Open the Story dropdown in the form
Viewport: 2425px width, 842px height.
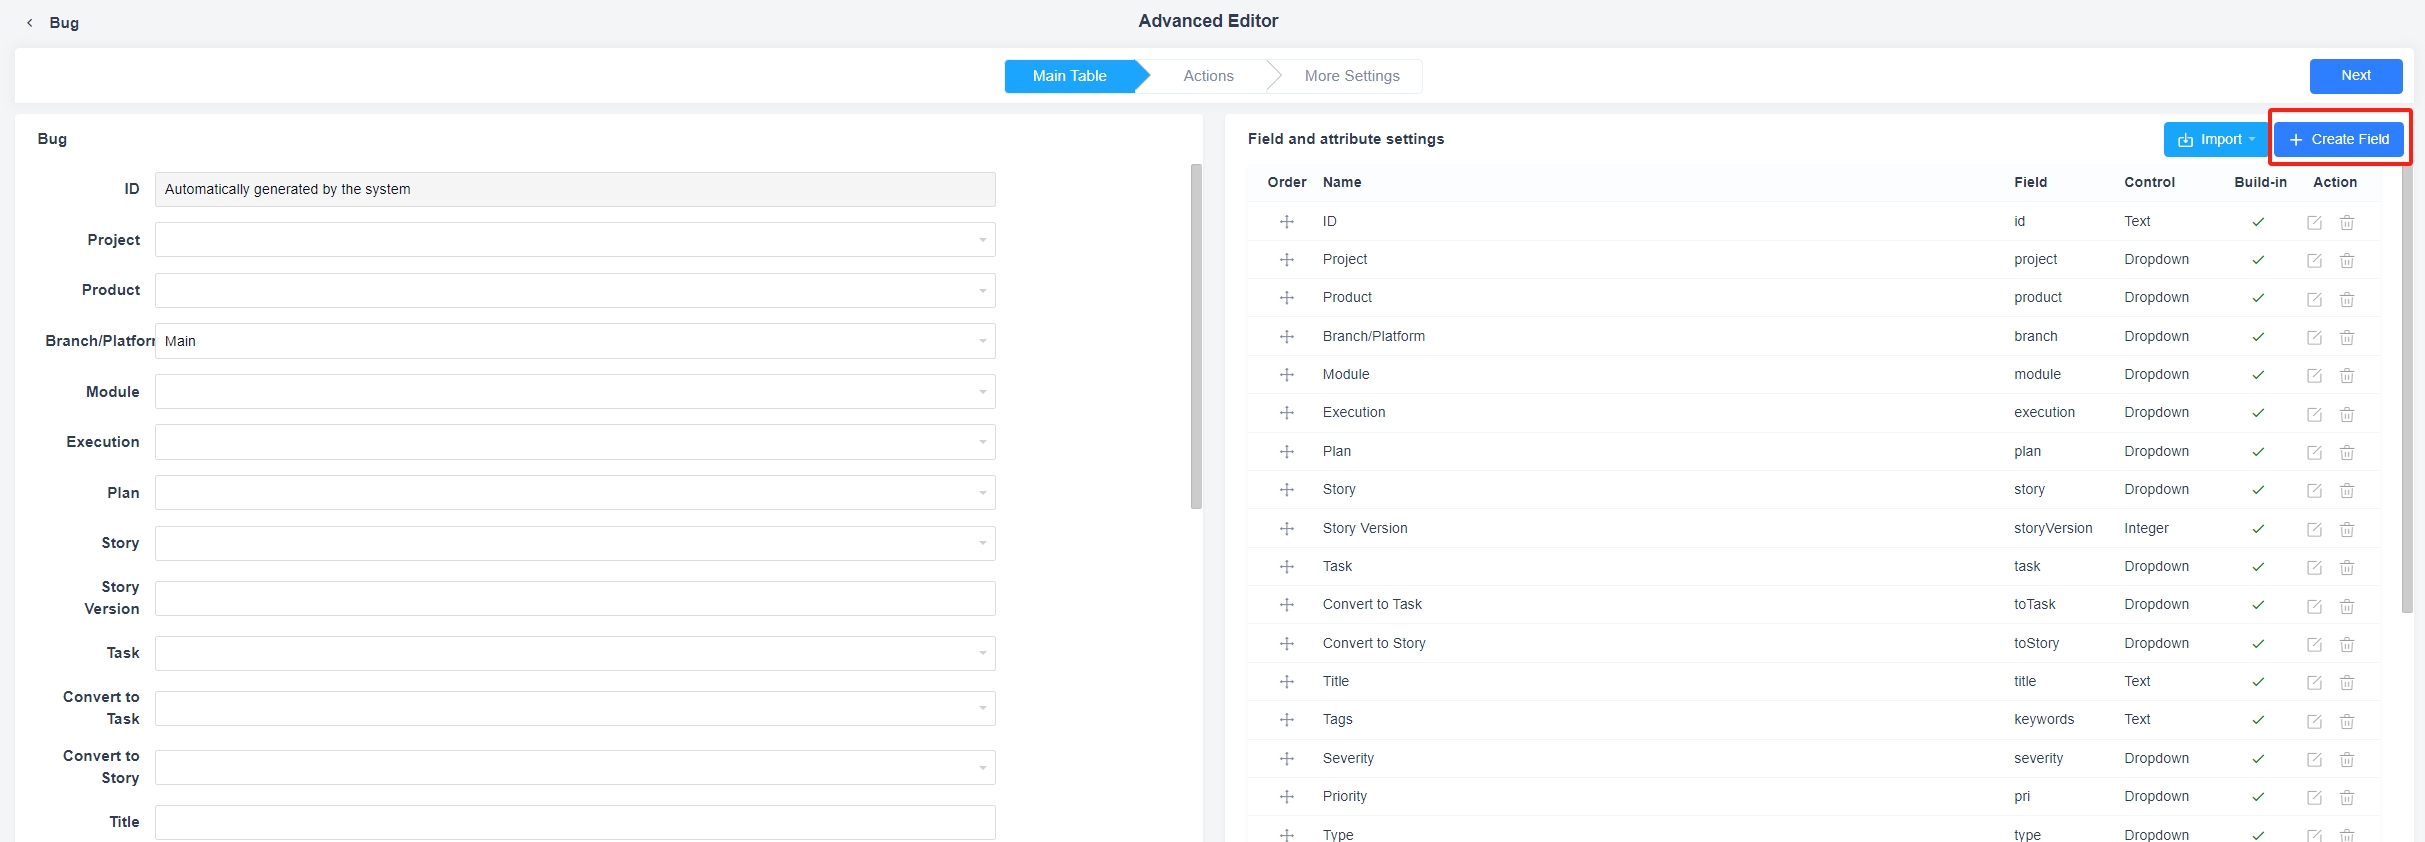coord(575,543)
